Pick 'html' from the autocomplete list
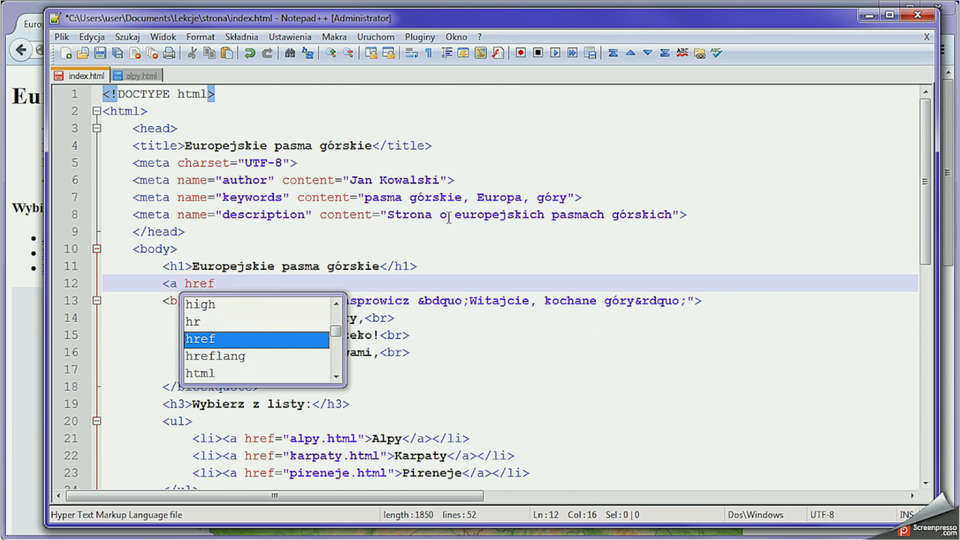Image resolution: width=960 pixels, height=540 pixels. pos(257,373)
